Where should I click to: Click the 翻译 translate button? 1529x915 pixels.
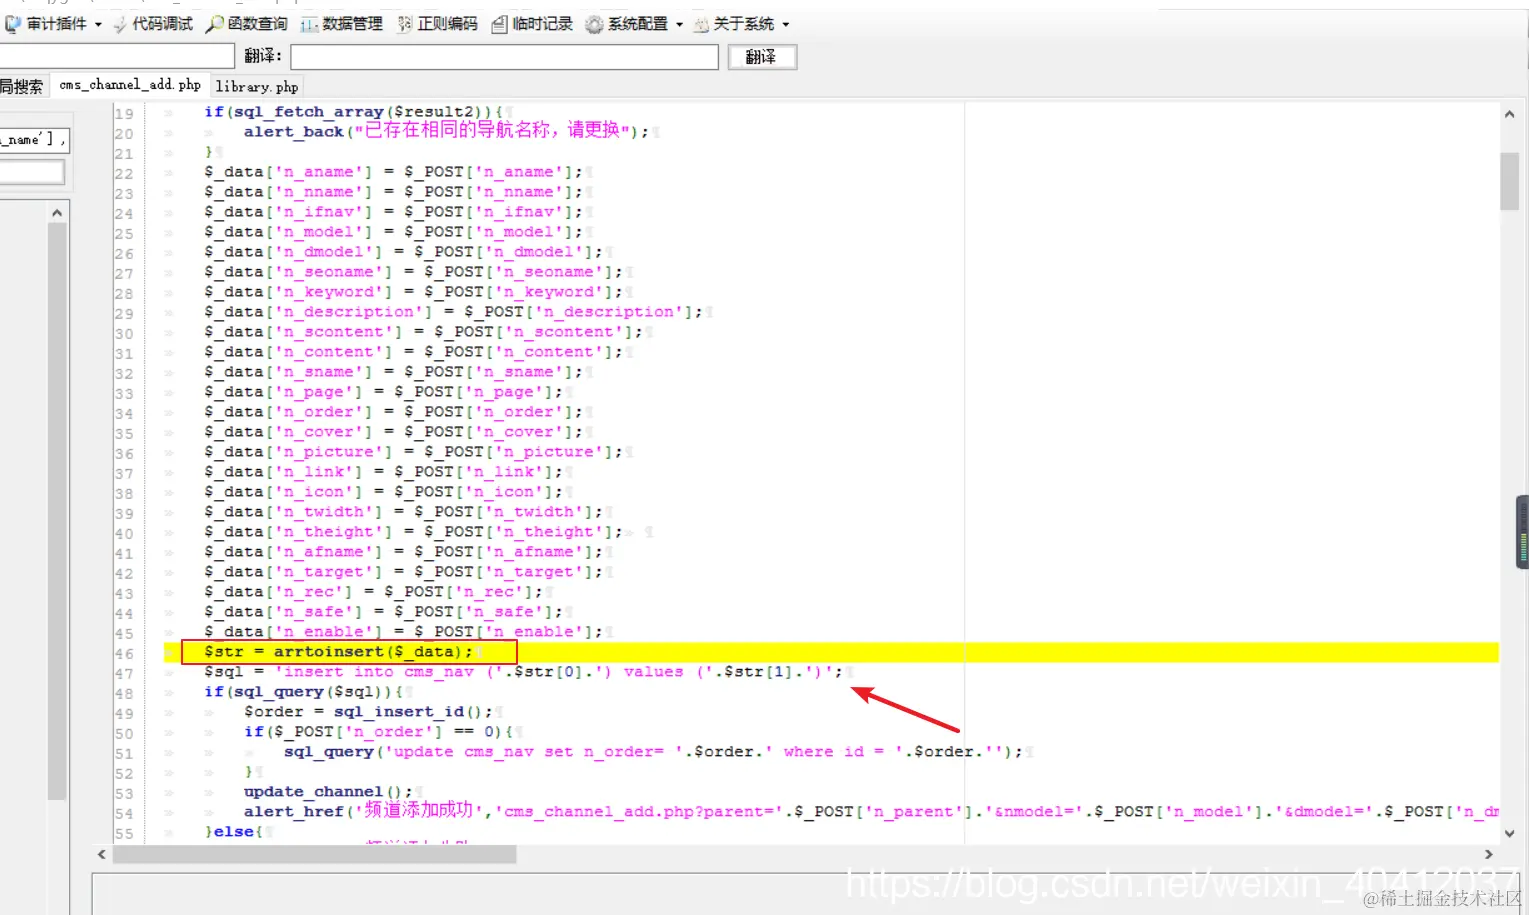point(761,57)
